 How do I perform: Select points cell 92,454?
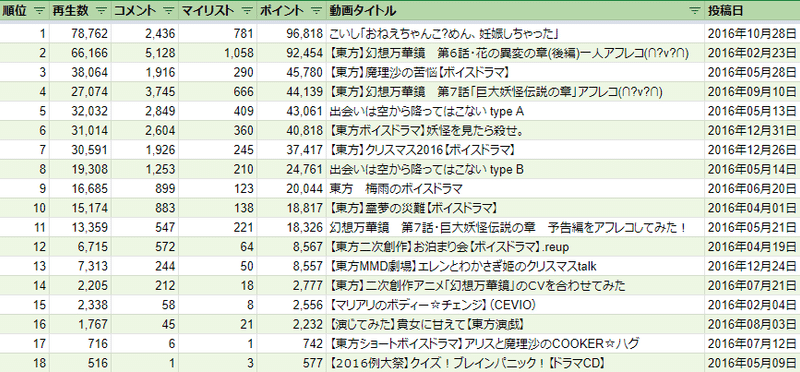[292, 53]
